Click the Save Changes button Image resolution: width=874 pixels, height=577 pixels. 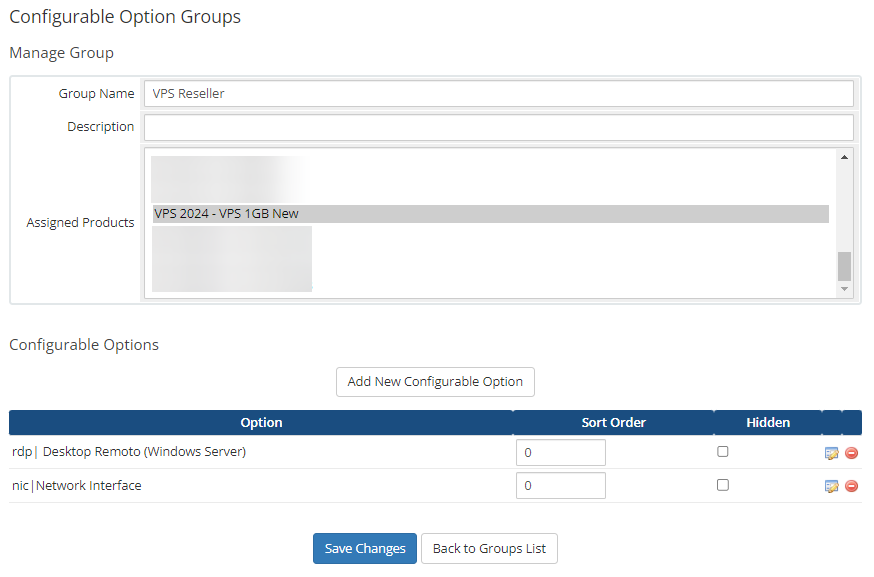tap(365, 549)
